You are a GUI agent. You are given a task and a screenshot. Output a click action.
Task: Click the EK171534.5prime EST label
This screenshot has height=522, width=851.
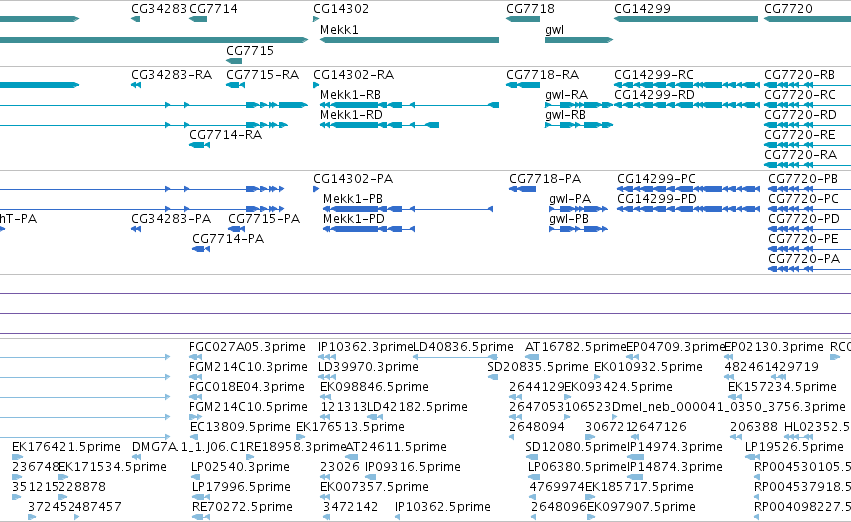tap(112, 467)
